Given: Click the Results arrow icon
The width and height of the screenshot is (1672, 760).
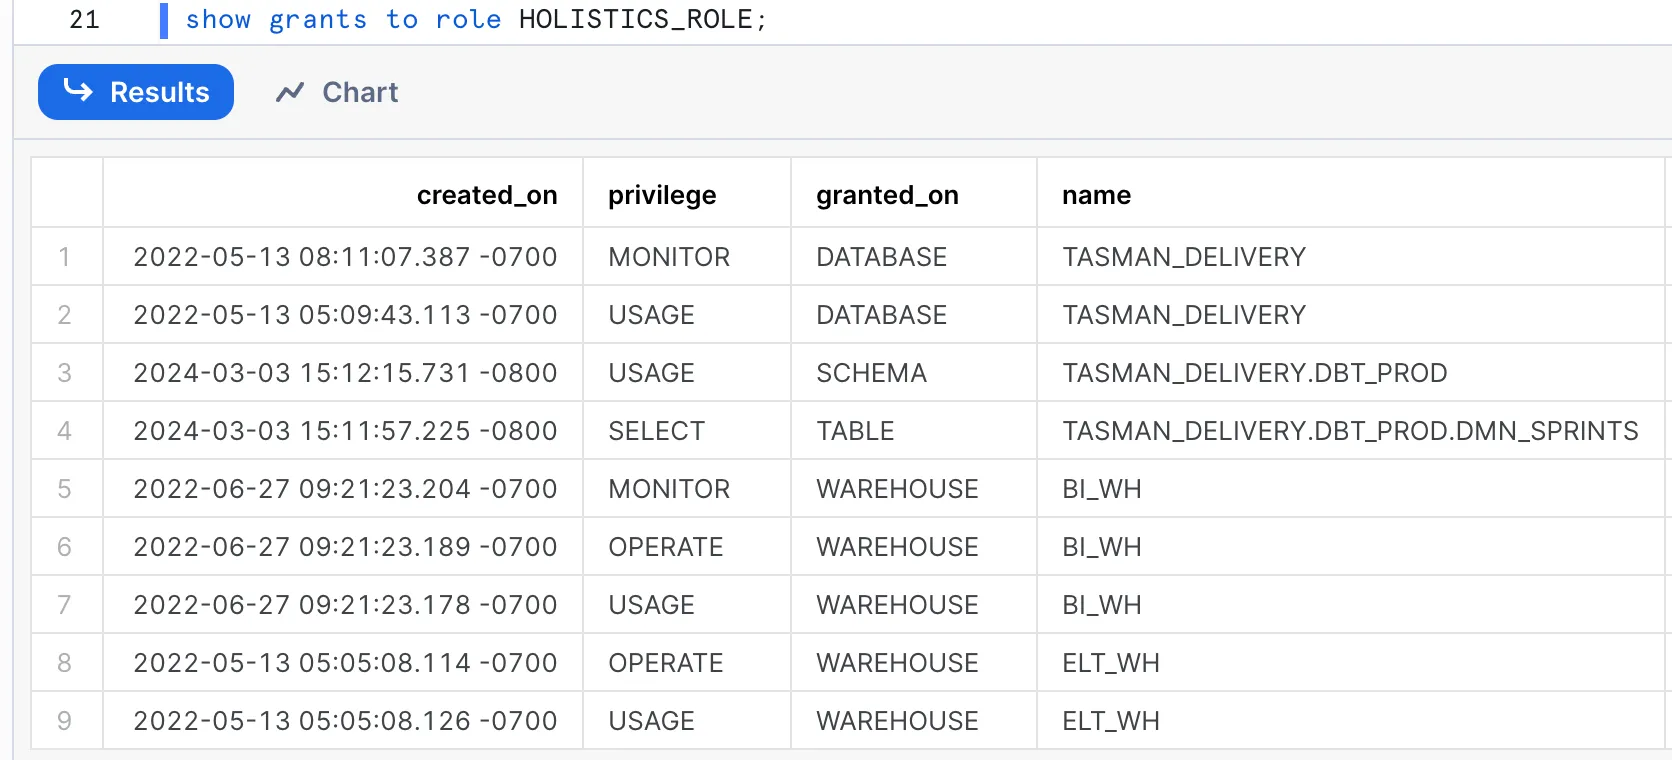Looking at the screenshot, I should [x=78, y=90].
